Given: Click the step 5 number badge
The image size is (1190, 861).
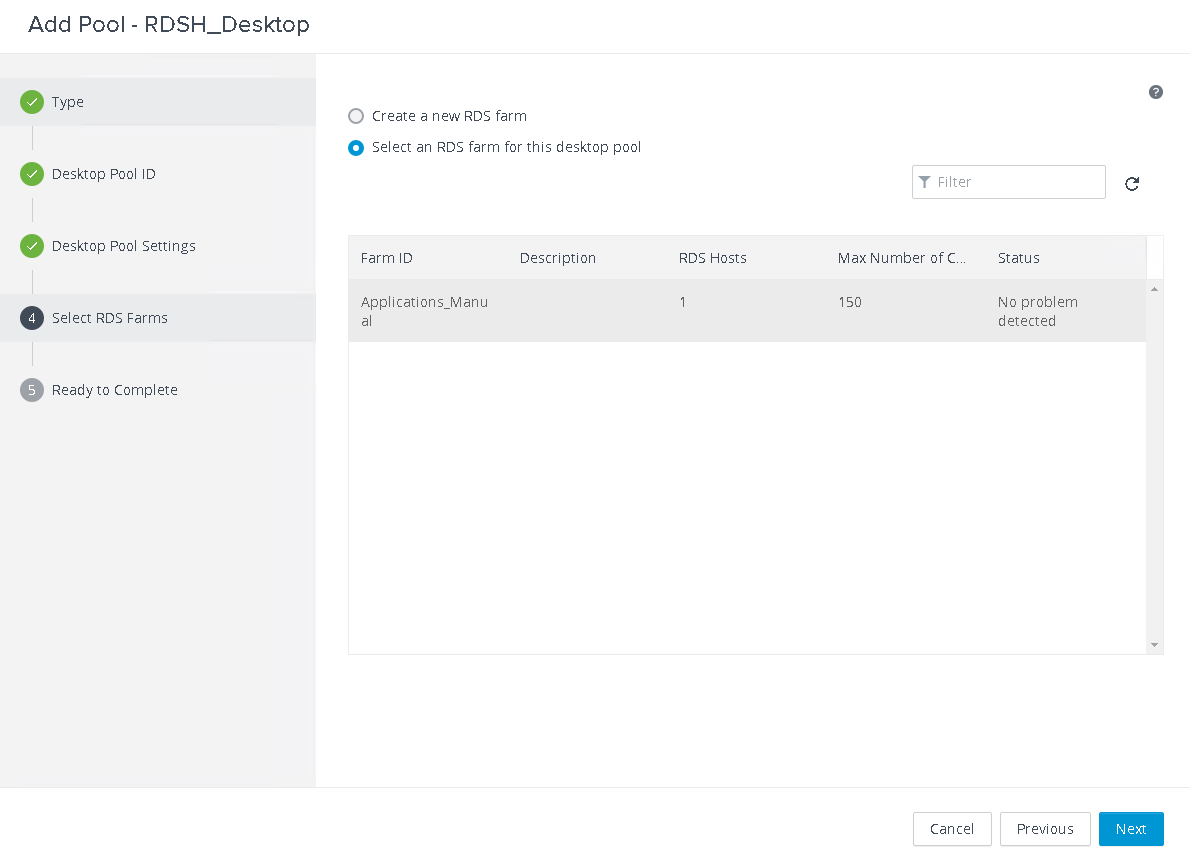Looking at the screenshot, I should [x=32, y=390].
